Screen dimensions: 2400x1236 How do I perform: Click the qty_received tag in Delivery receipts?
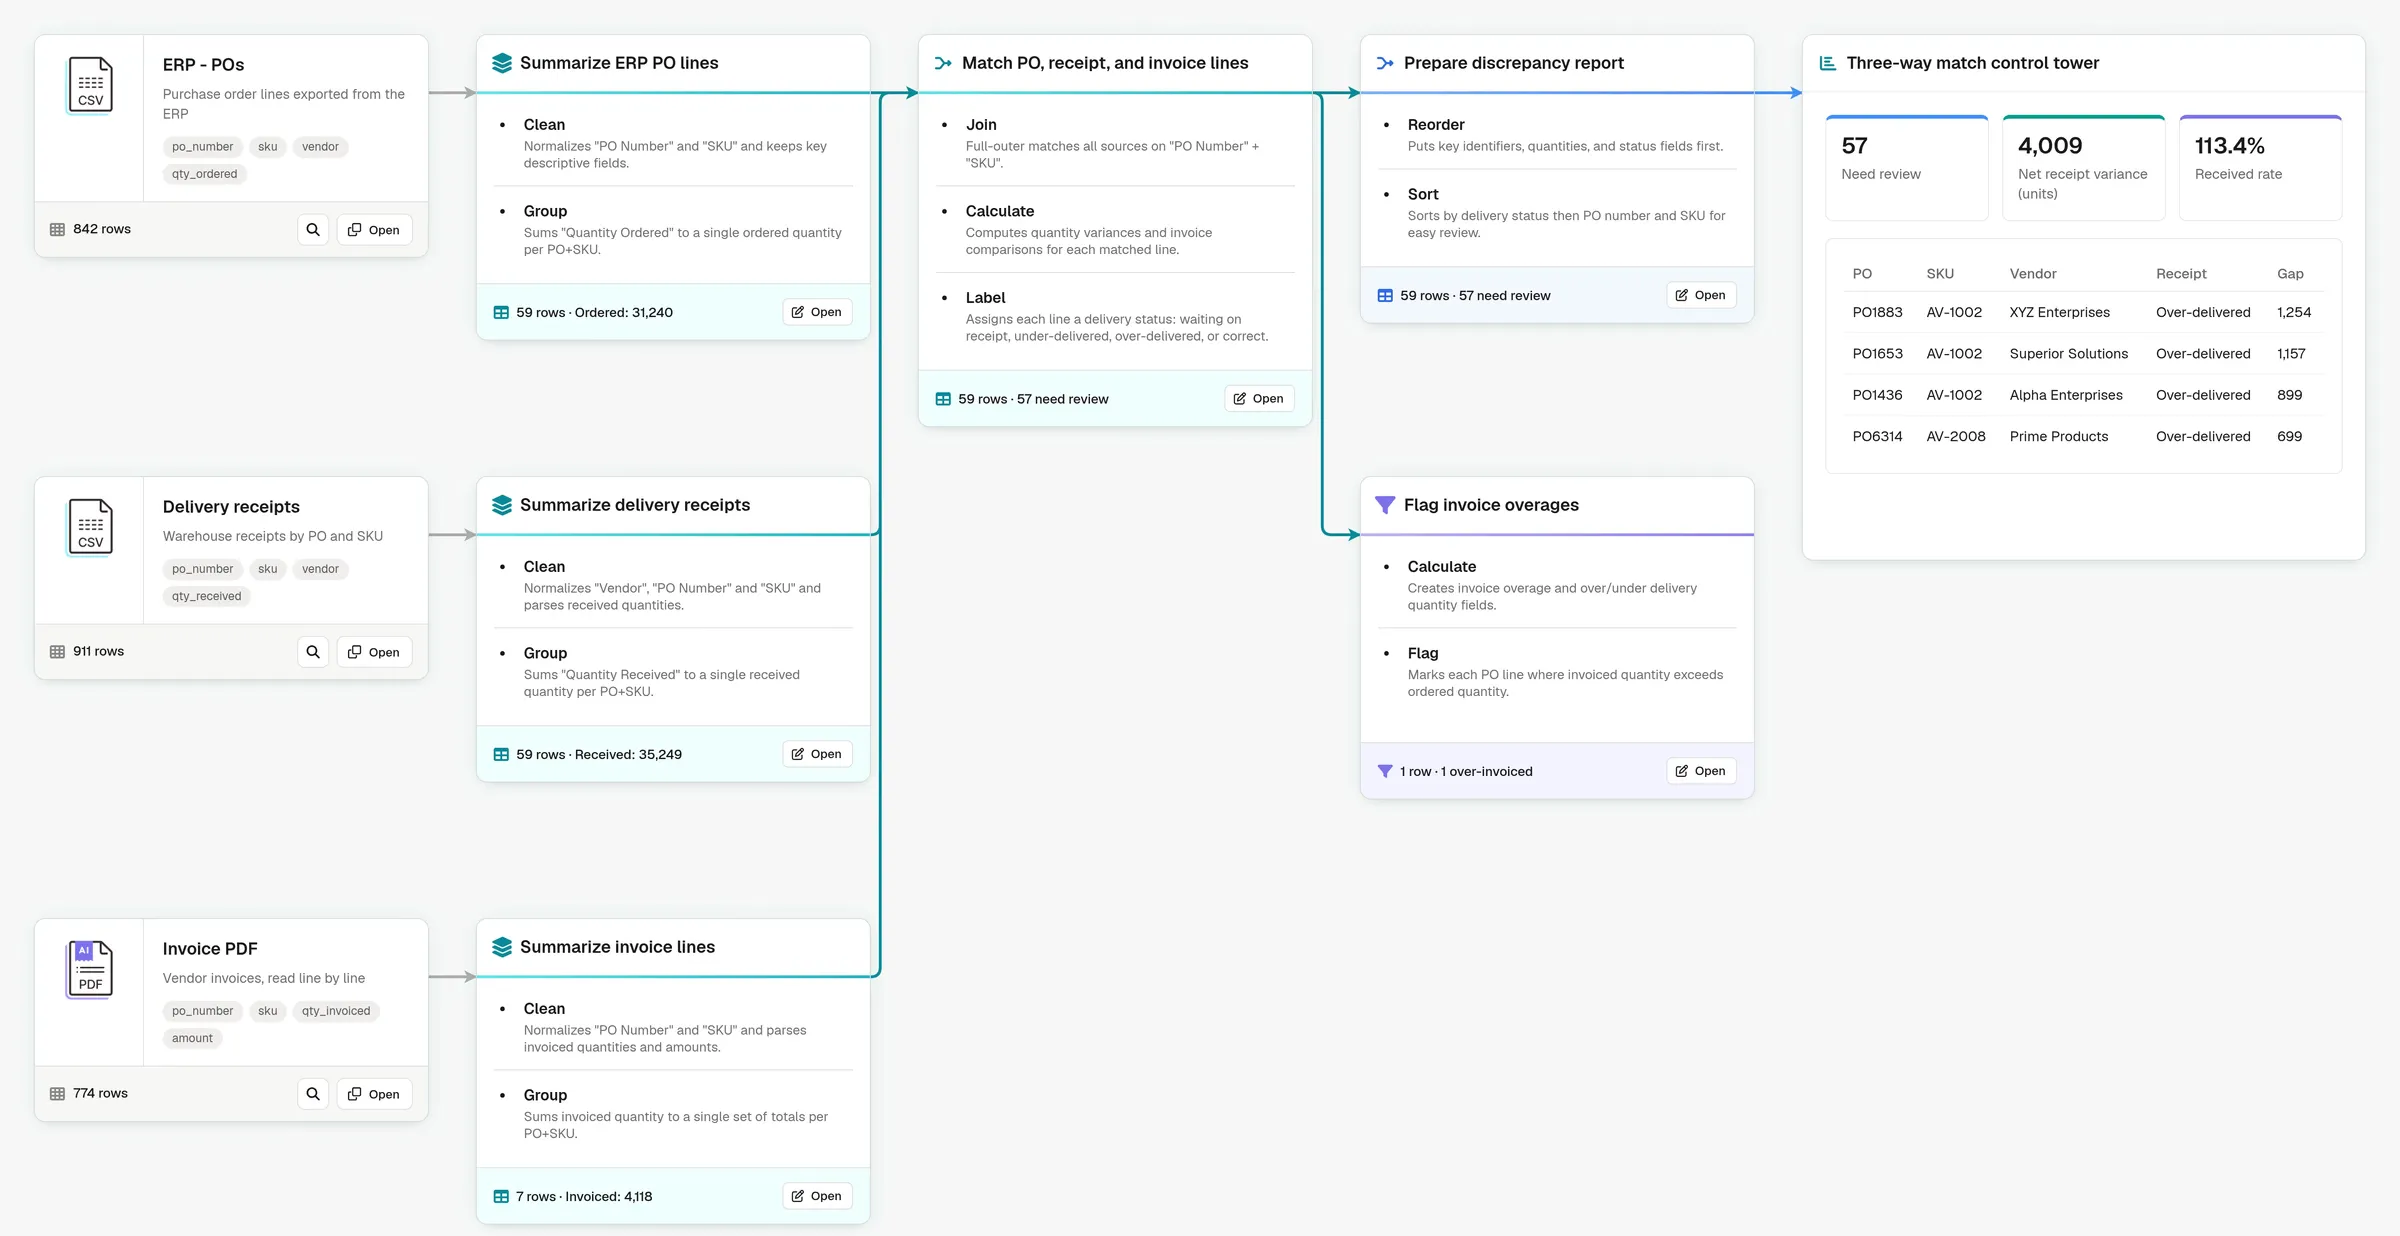pyautogui.click(x=206, y=596)
